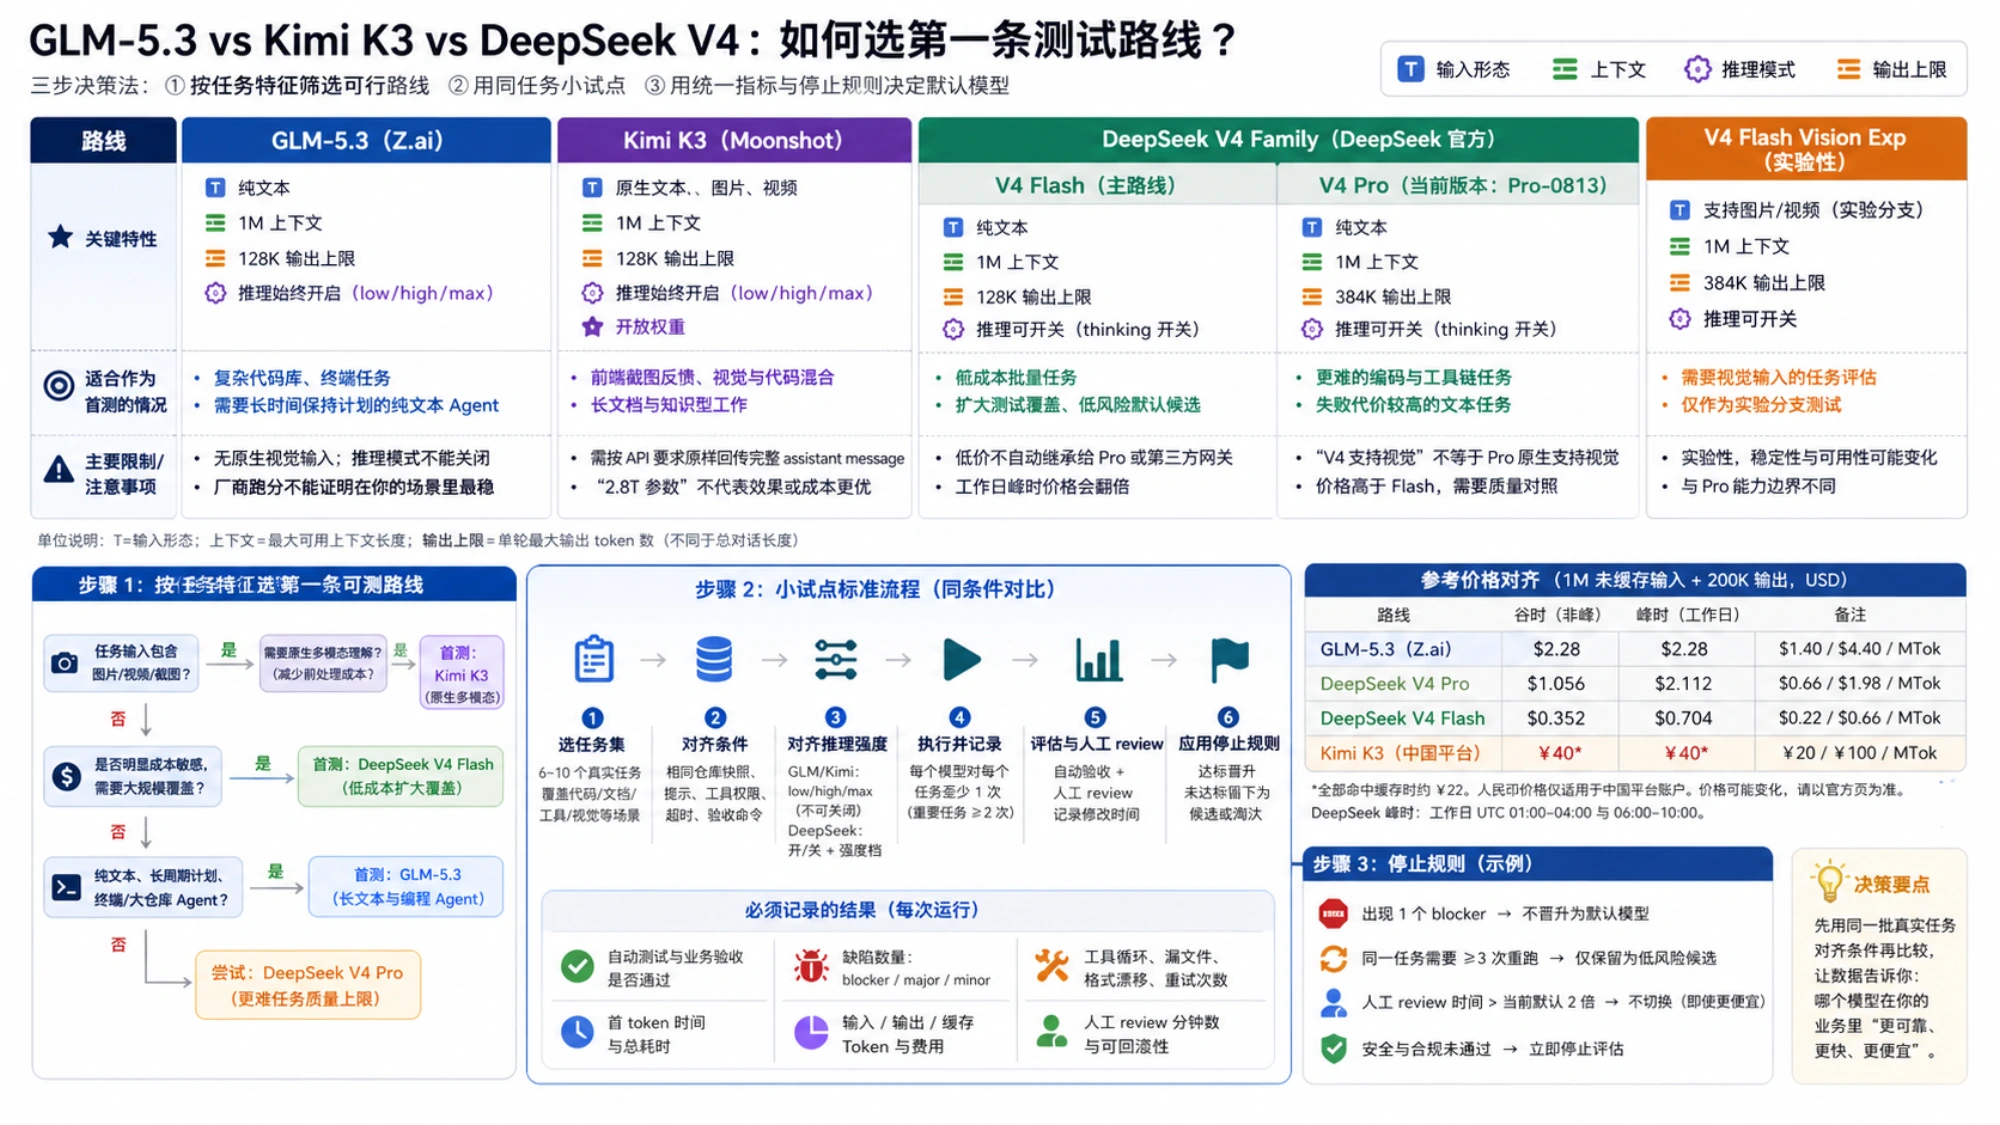Viewport: 2000px width, 1125px height.
Task: Click the 首测：GLM-5.3 result box
Action: pyautogui.click(x=406, y=887)
